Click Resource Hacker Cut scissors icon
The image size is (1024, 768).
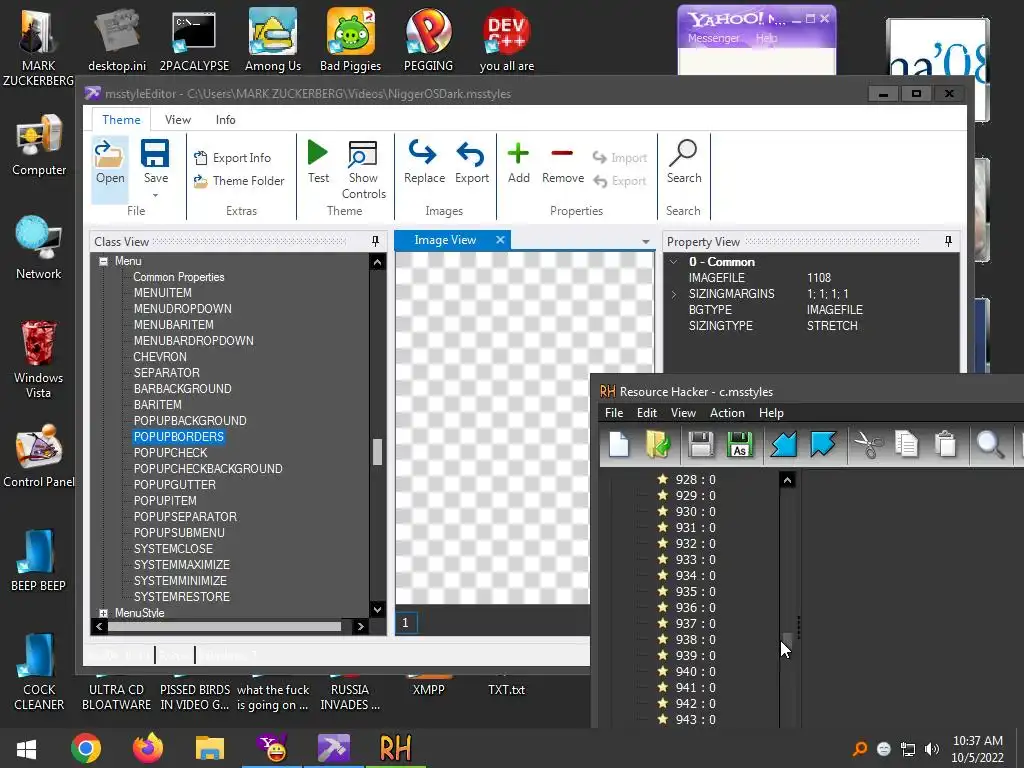(x=869, y=445)
